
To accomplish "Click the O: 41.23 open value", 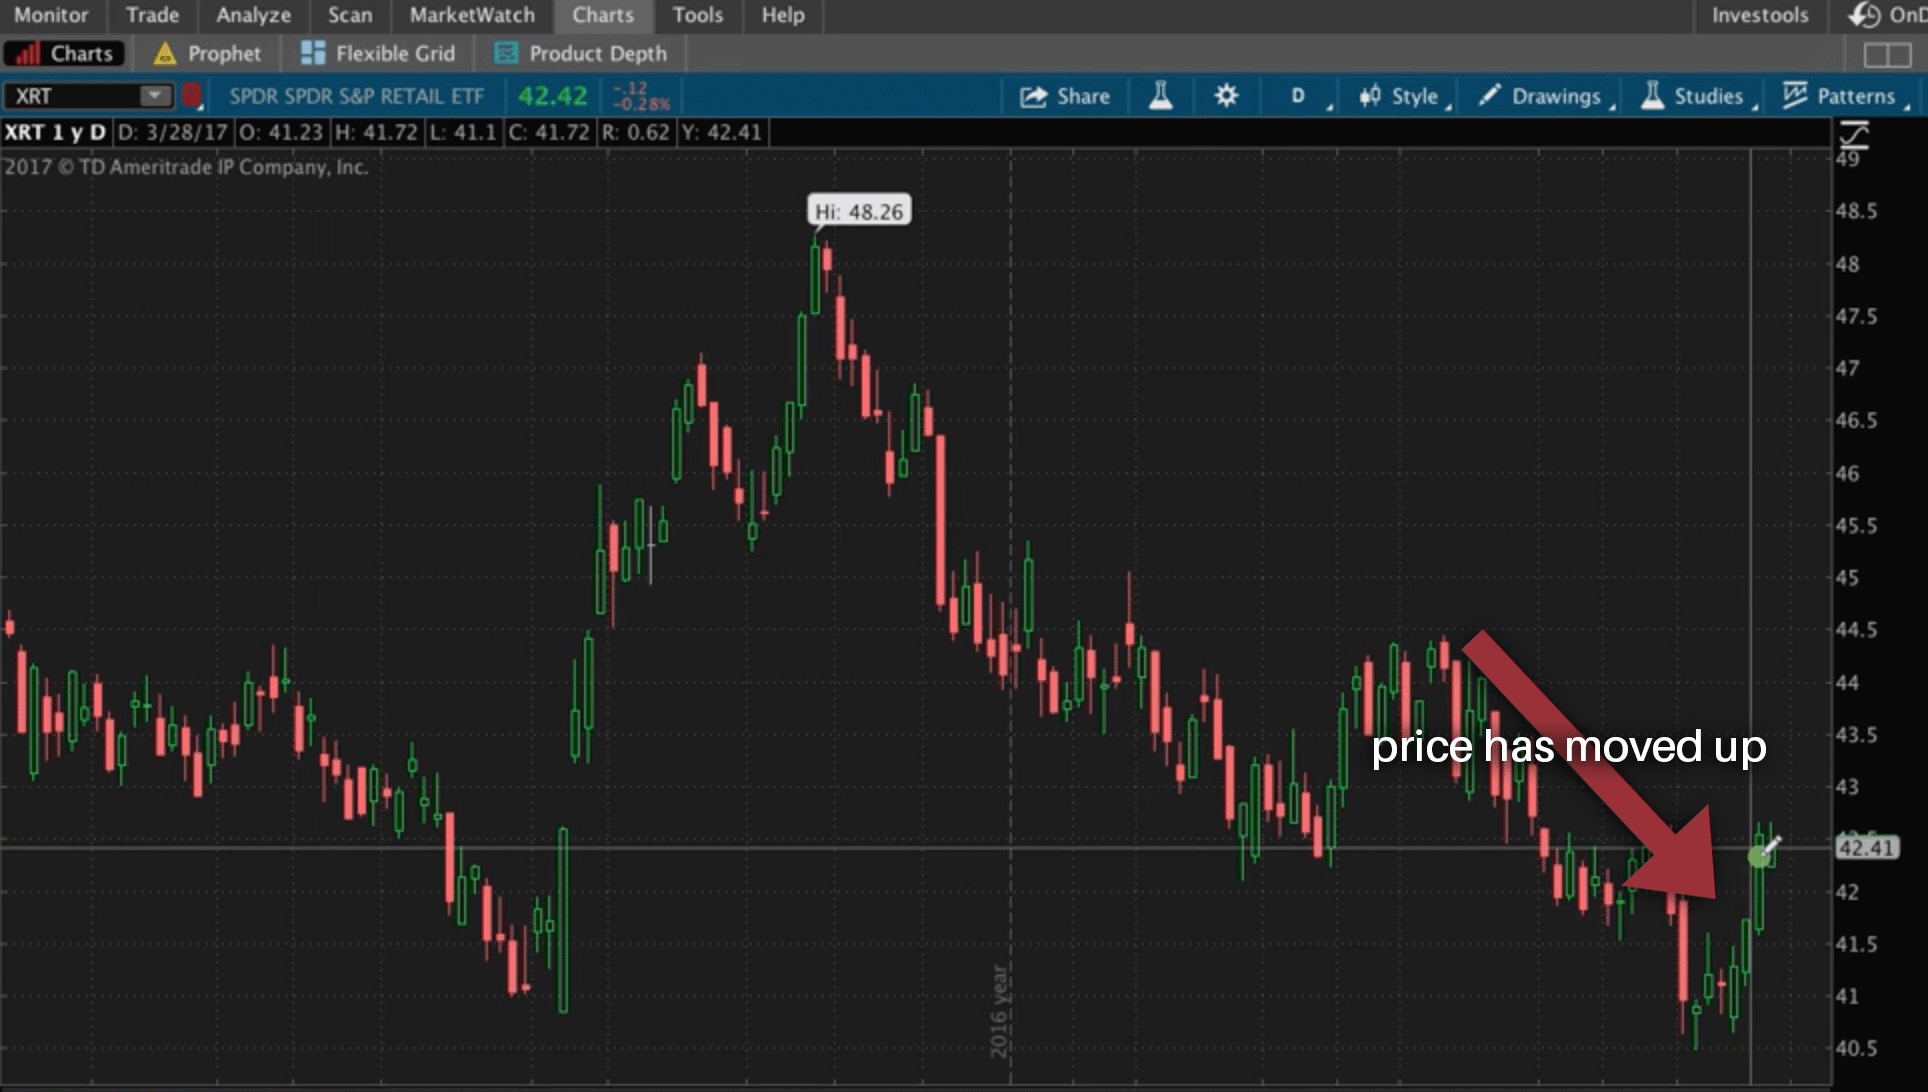I will coord(281,132).
